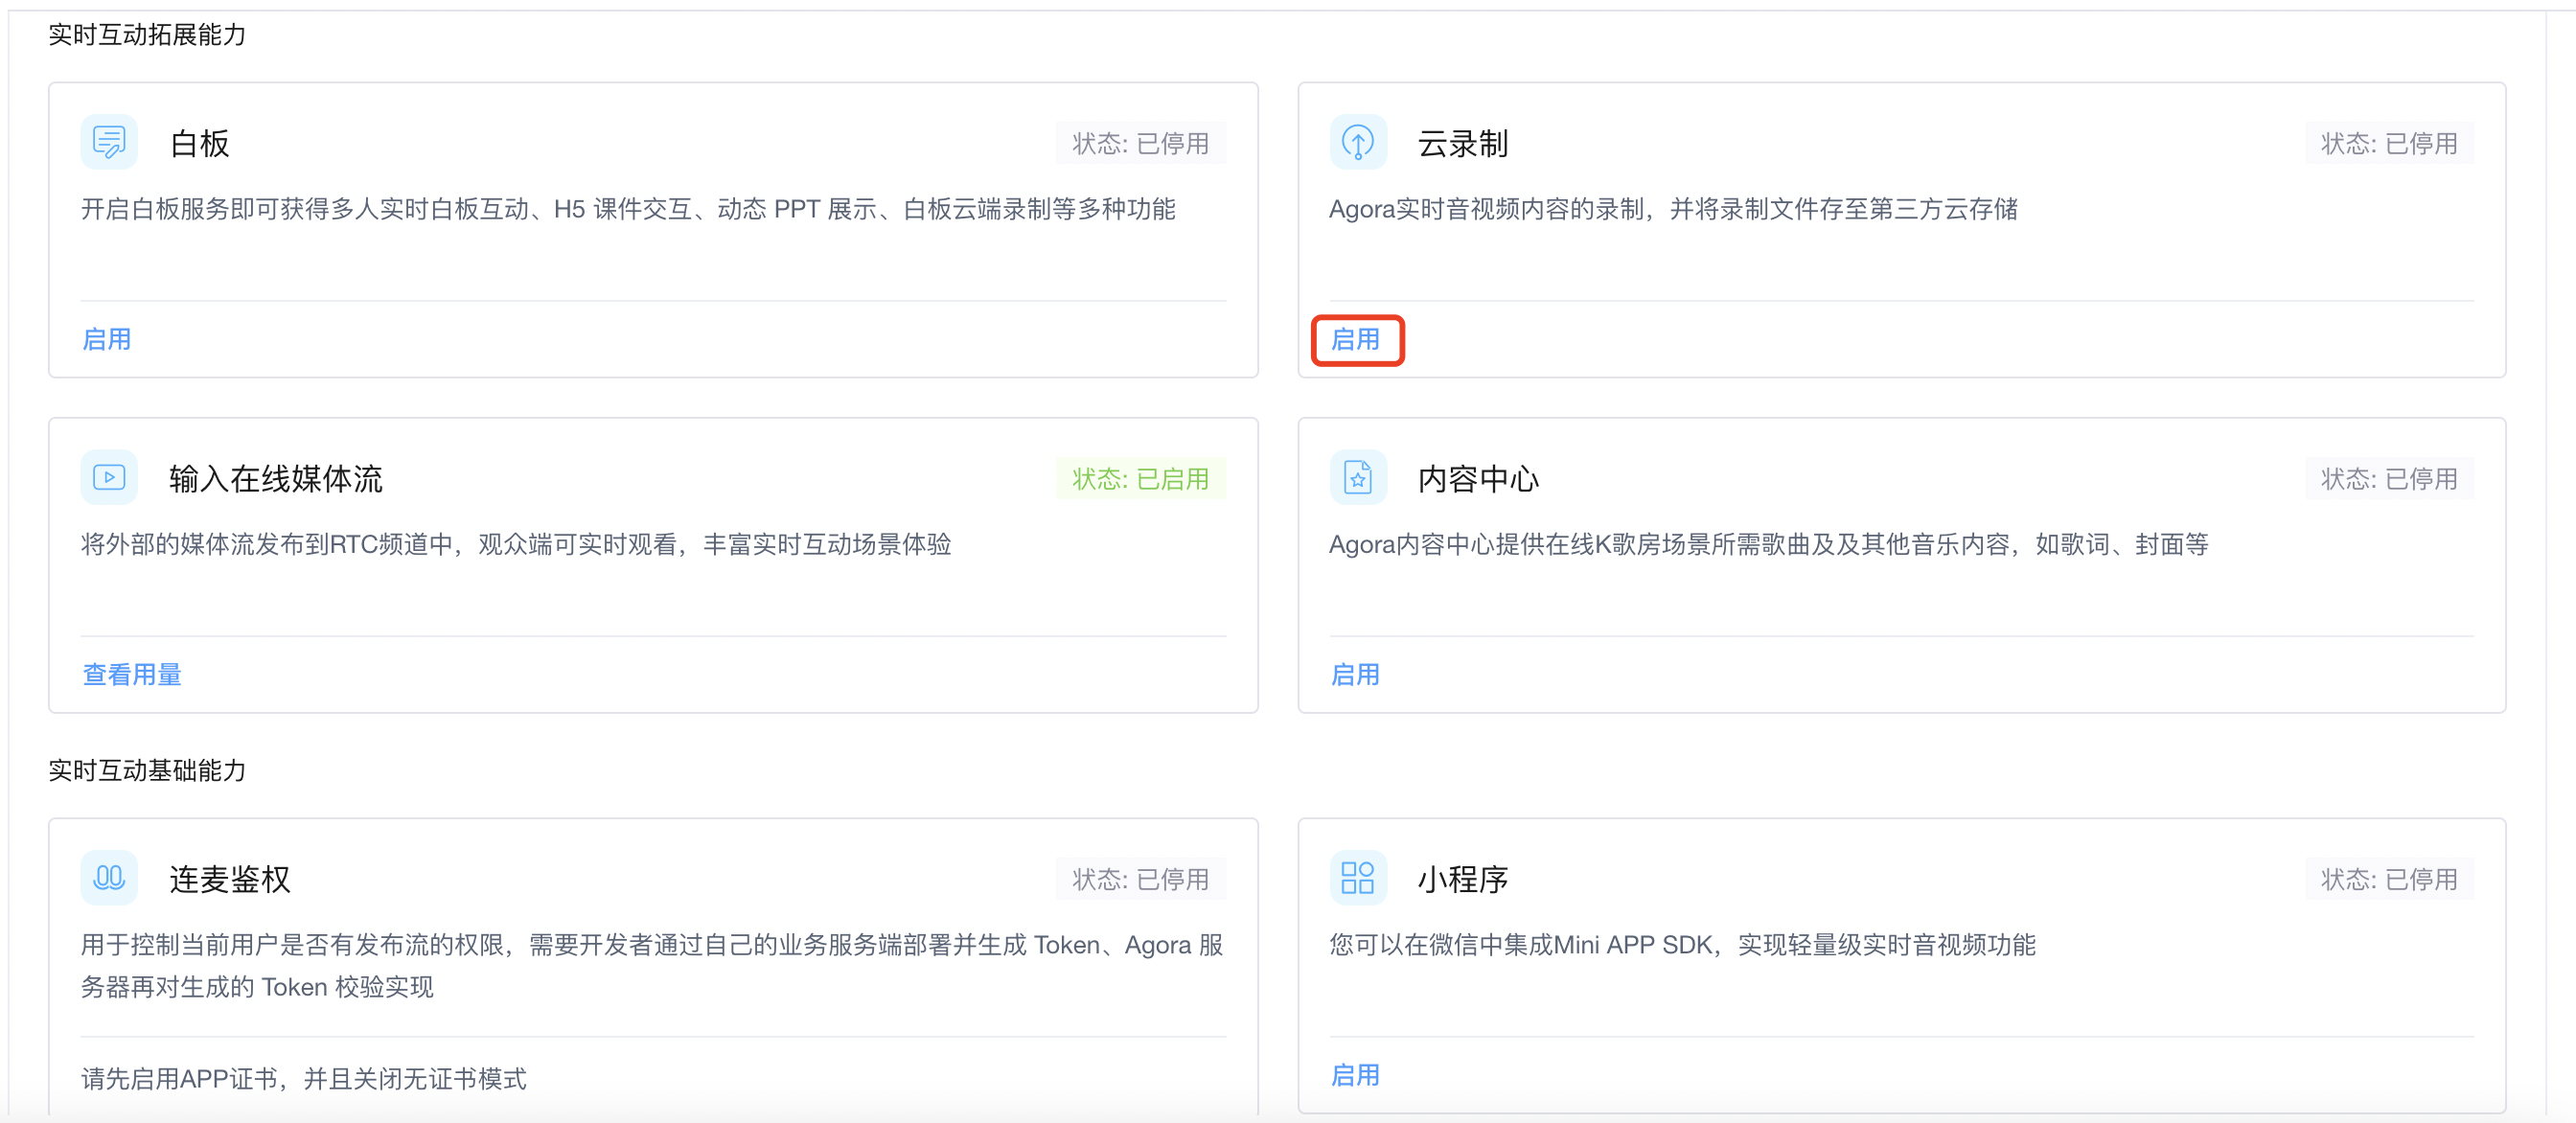Open 查看用量 for 输入在线媒体流
The height and width of the screenshot is (1123, 2576).
pyautogui.click(x=132, y=674)
